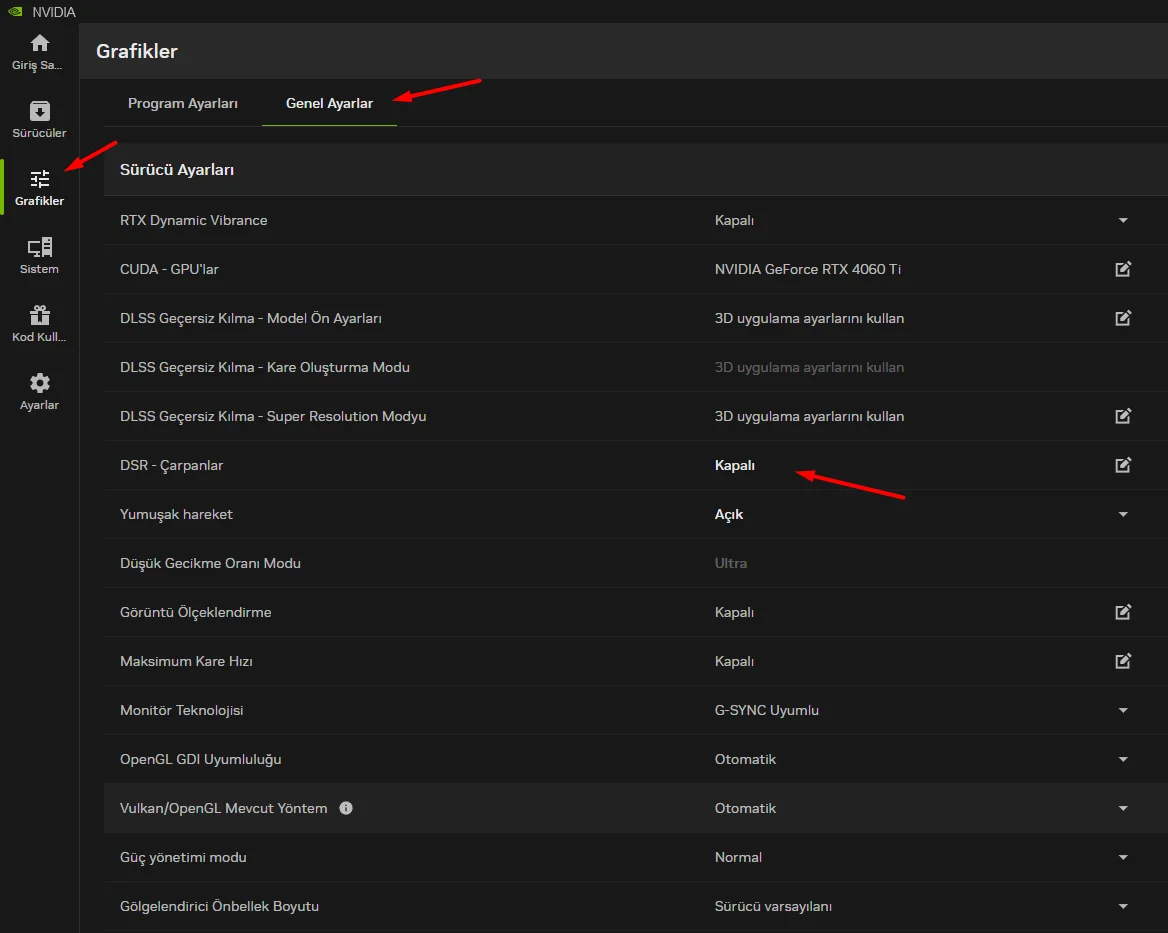Click Otomatik value for OpenGL GDI Uyumluluğu
1168x933 pixels.
tap(745, 760)
